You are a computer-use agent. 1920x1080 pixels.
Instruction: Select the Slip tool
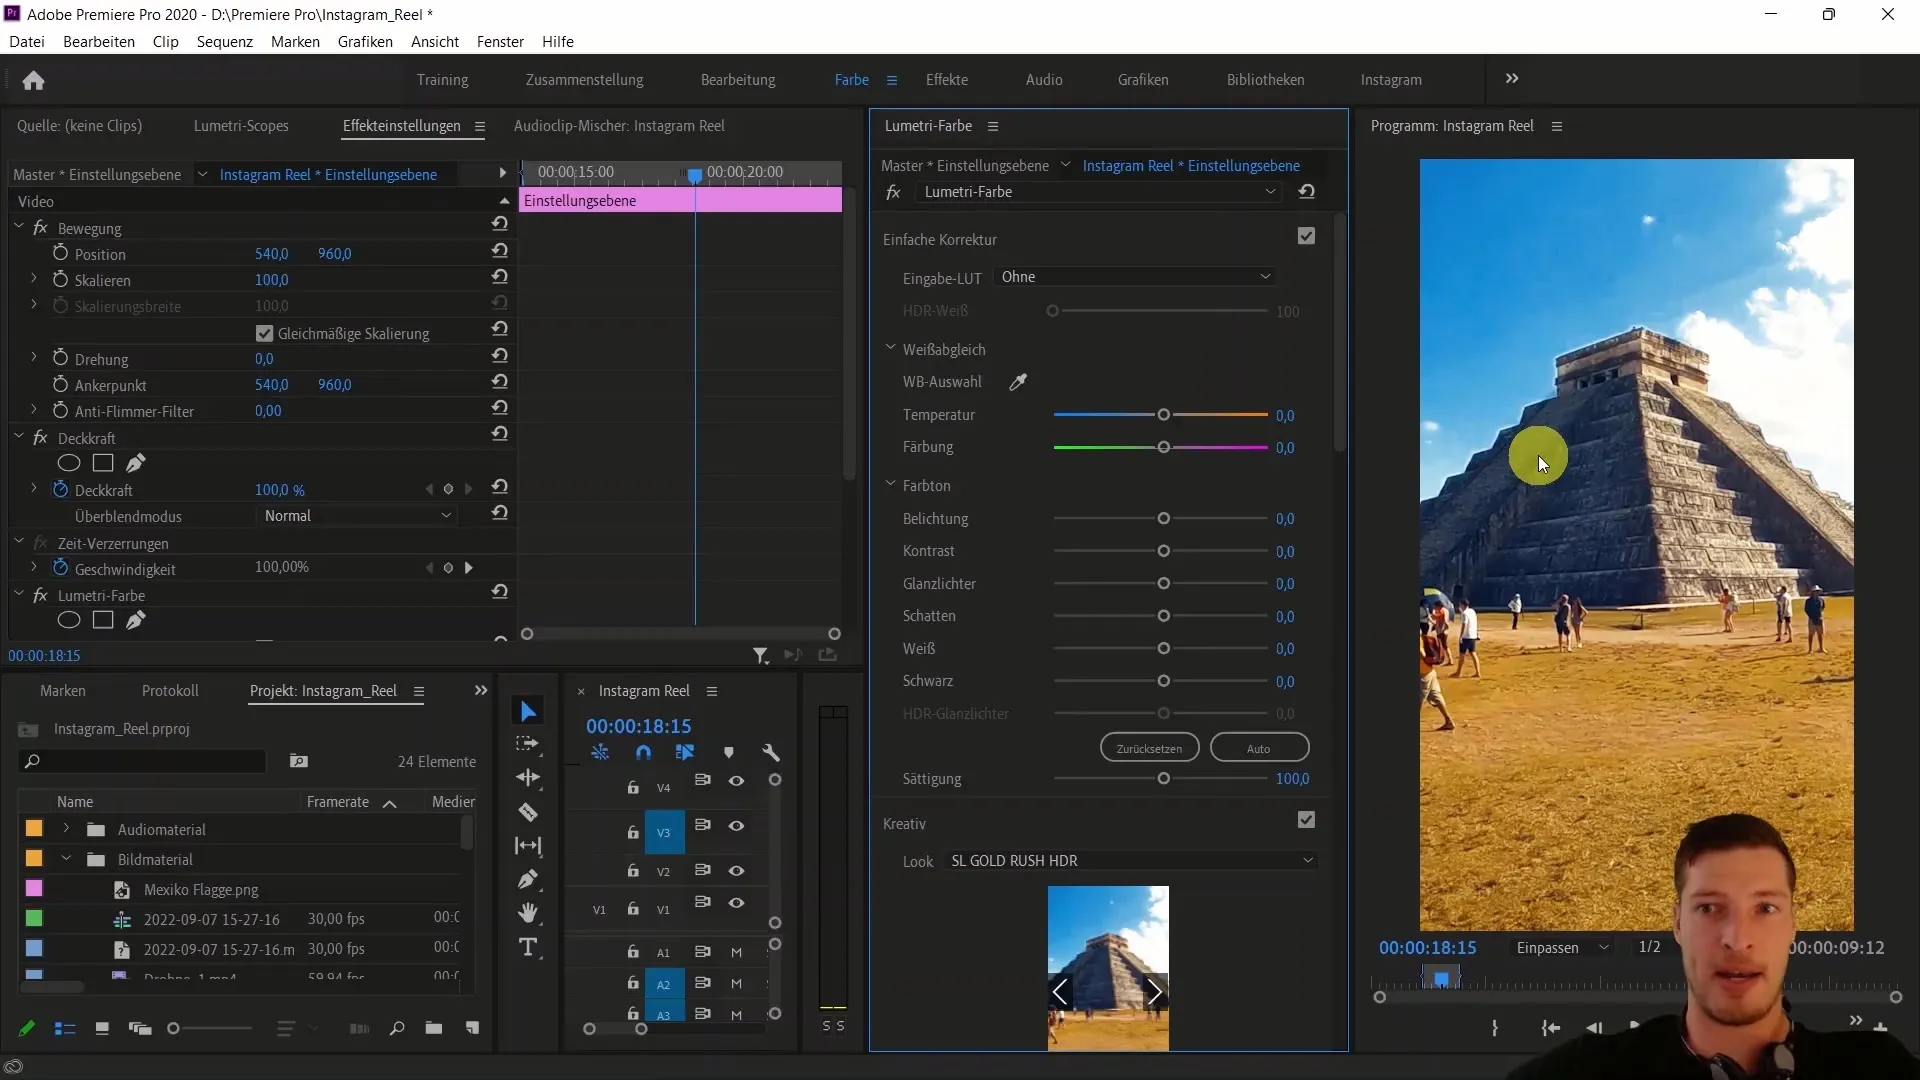pos(528,846)
